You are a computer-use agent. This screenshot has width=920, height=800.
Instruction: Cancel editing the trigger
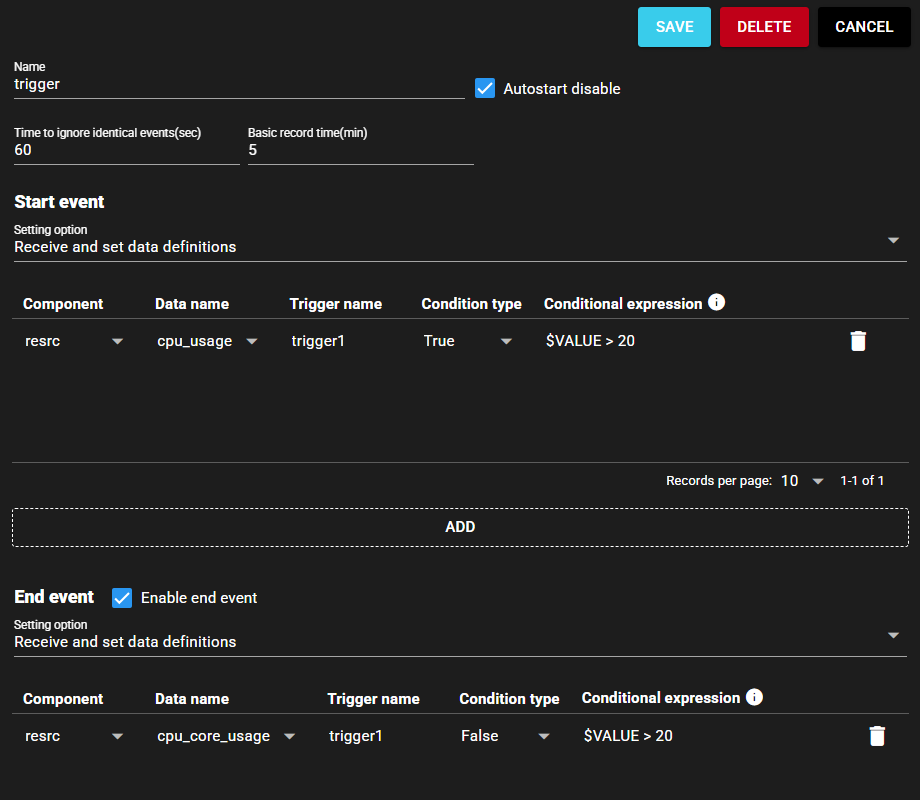pos(864,27)
